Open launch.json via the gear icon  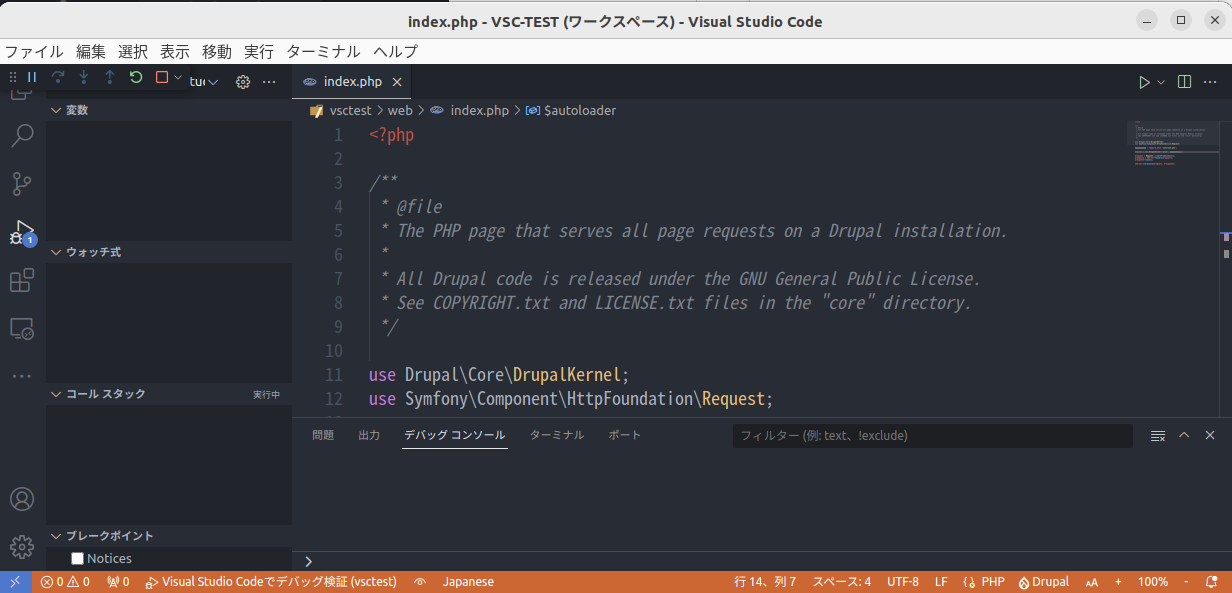click(x=242, y=82)
